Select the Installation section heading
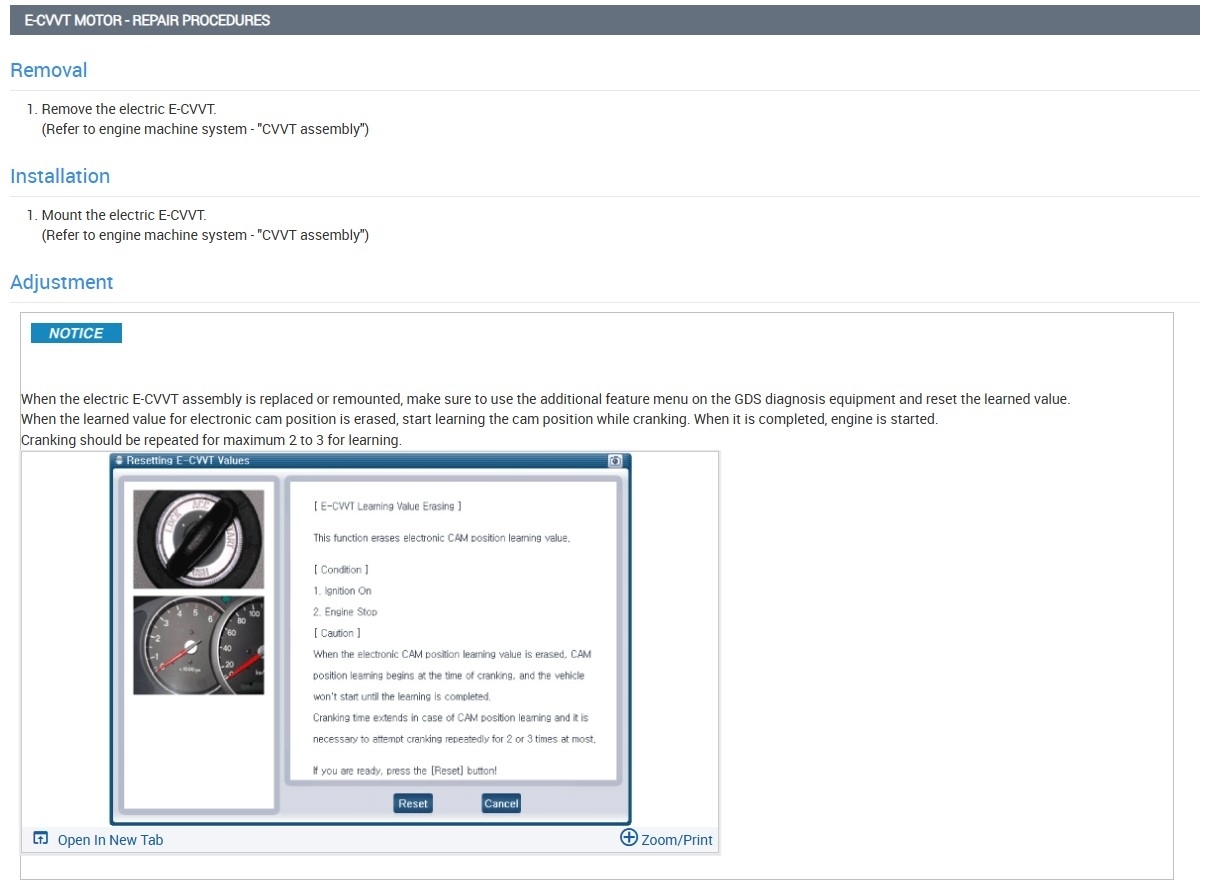The width and height of the screenshot is (1208, 893). 60,176
